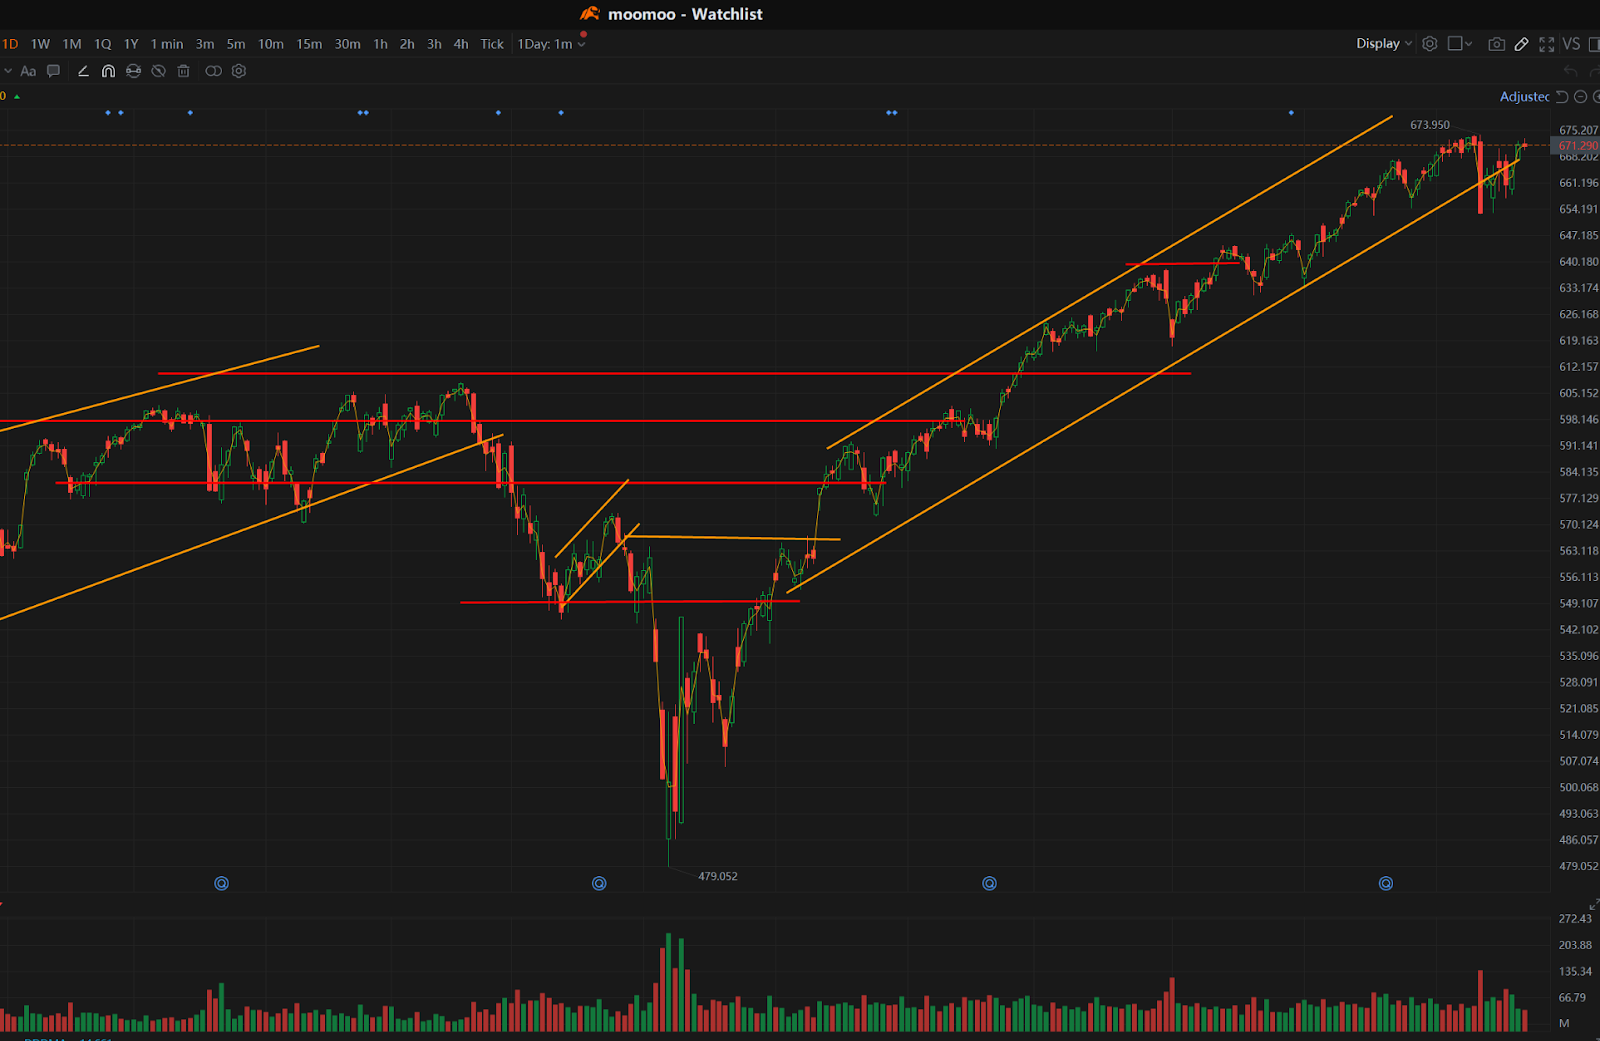Select the 3h interval

[434, 44]
